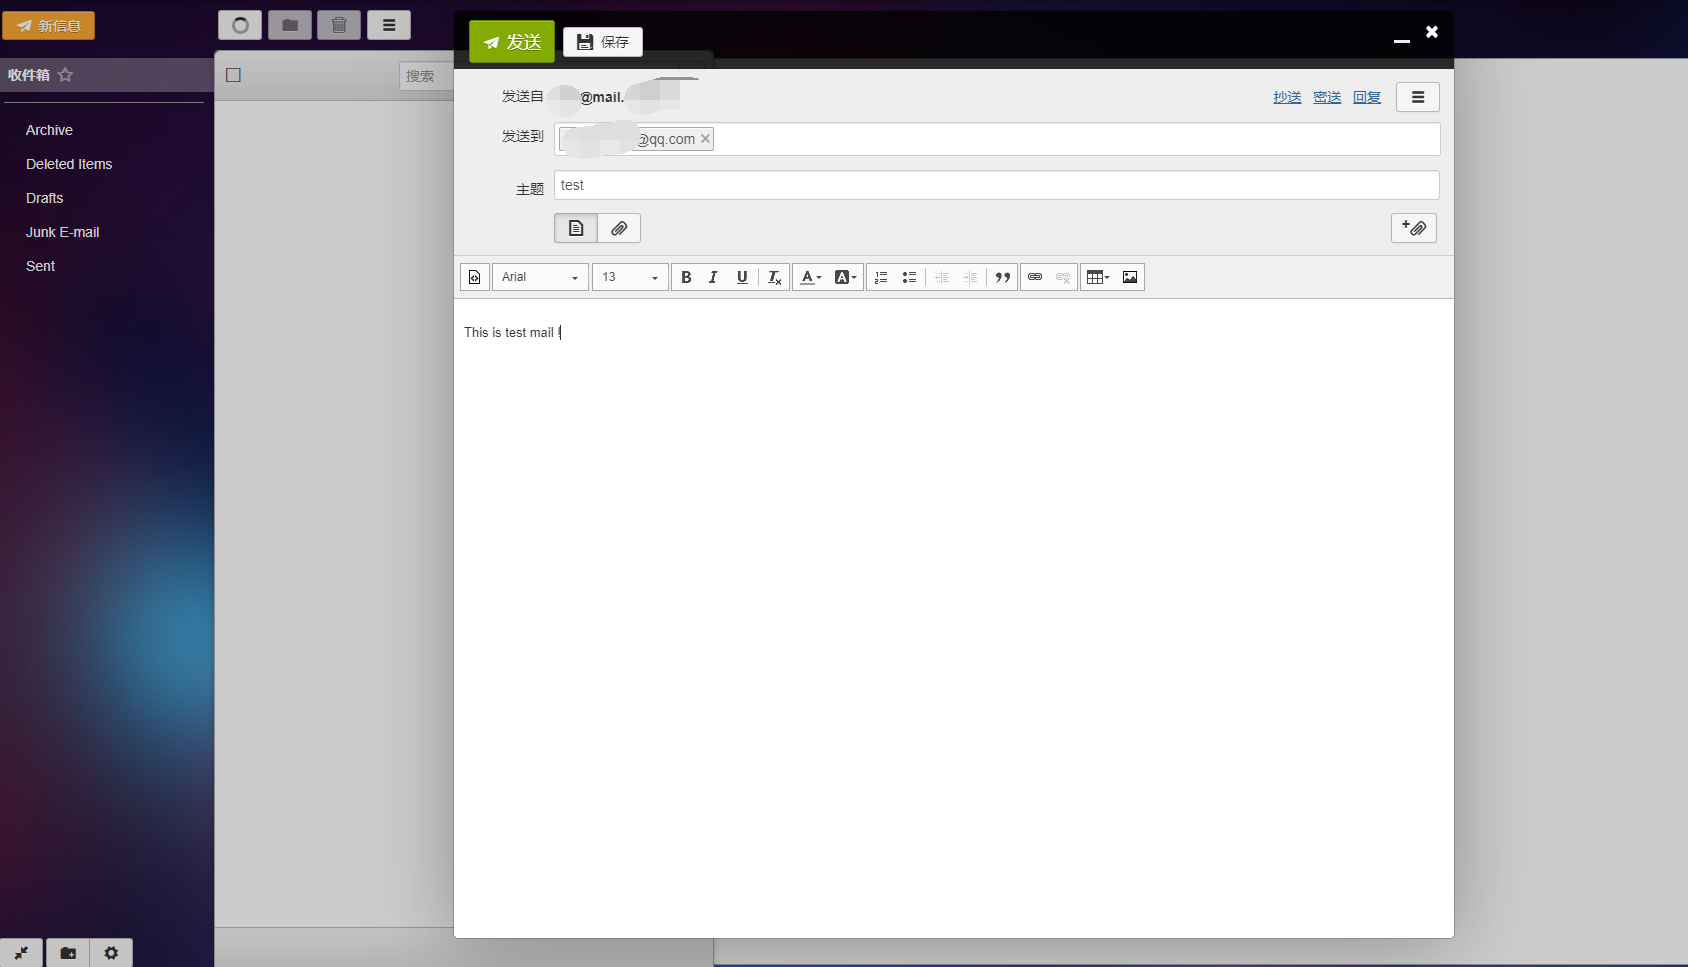
Task: Open the insert table dropdown
Action: click(1098, 277)
